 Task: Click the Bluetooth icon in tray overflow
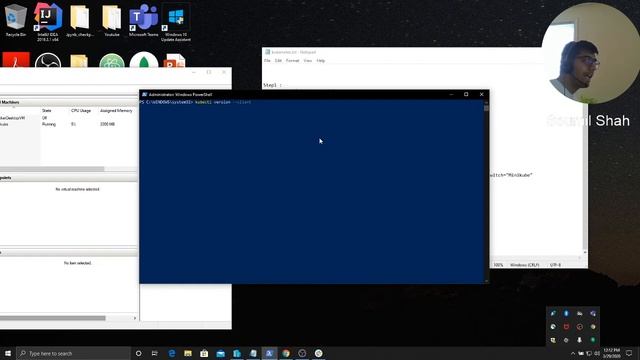(566, 313)
